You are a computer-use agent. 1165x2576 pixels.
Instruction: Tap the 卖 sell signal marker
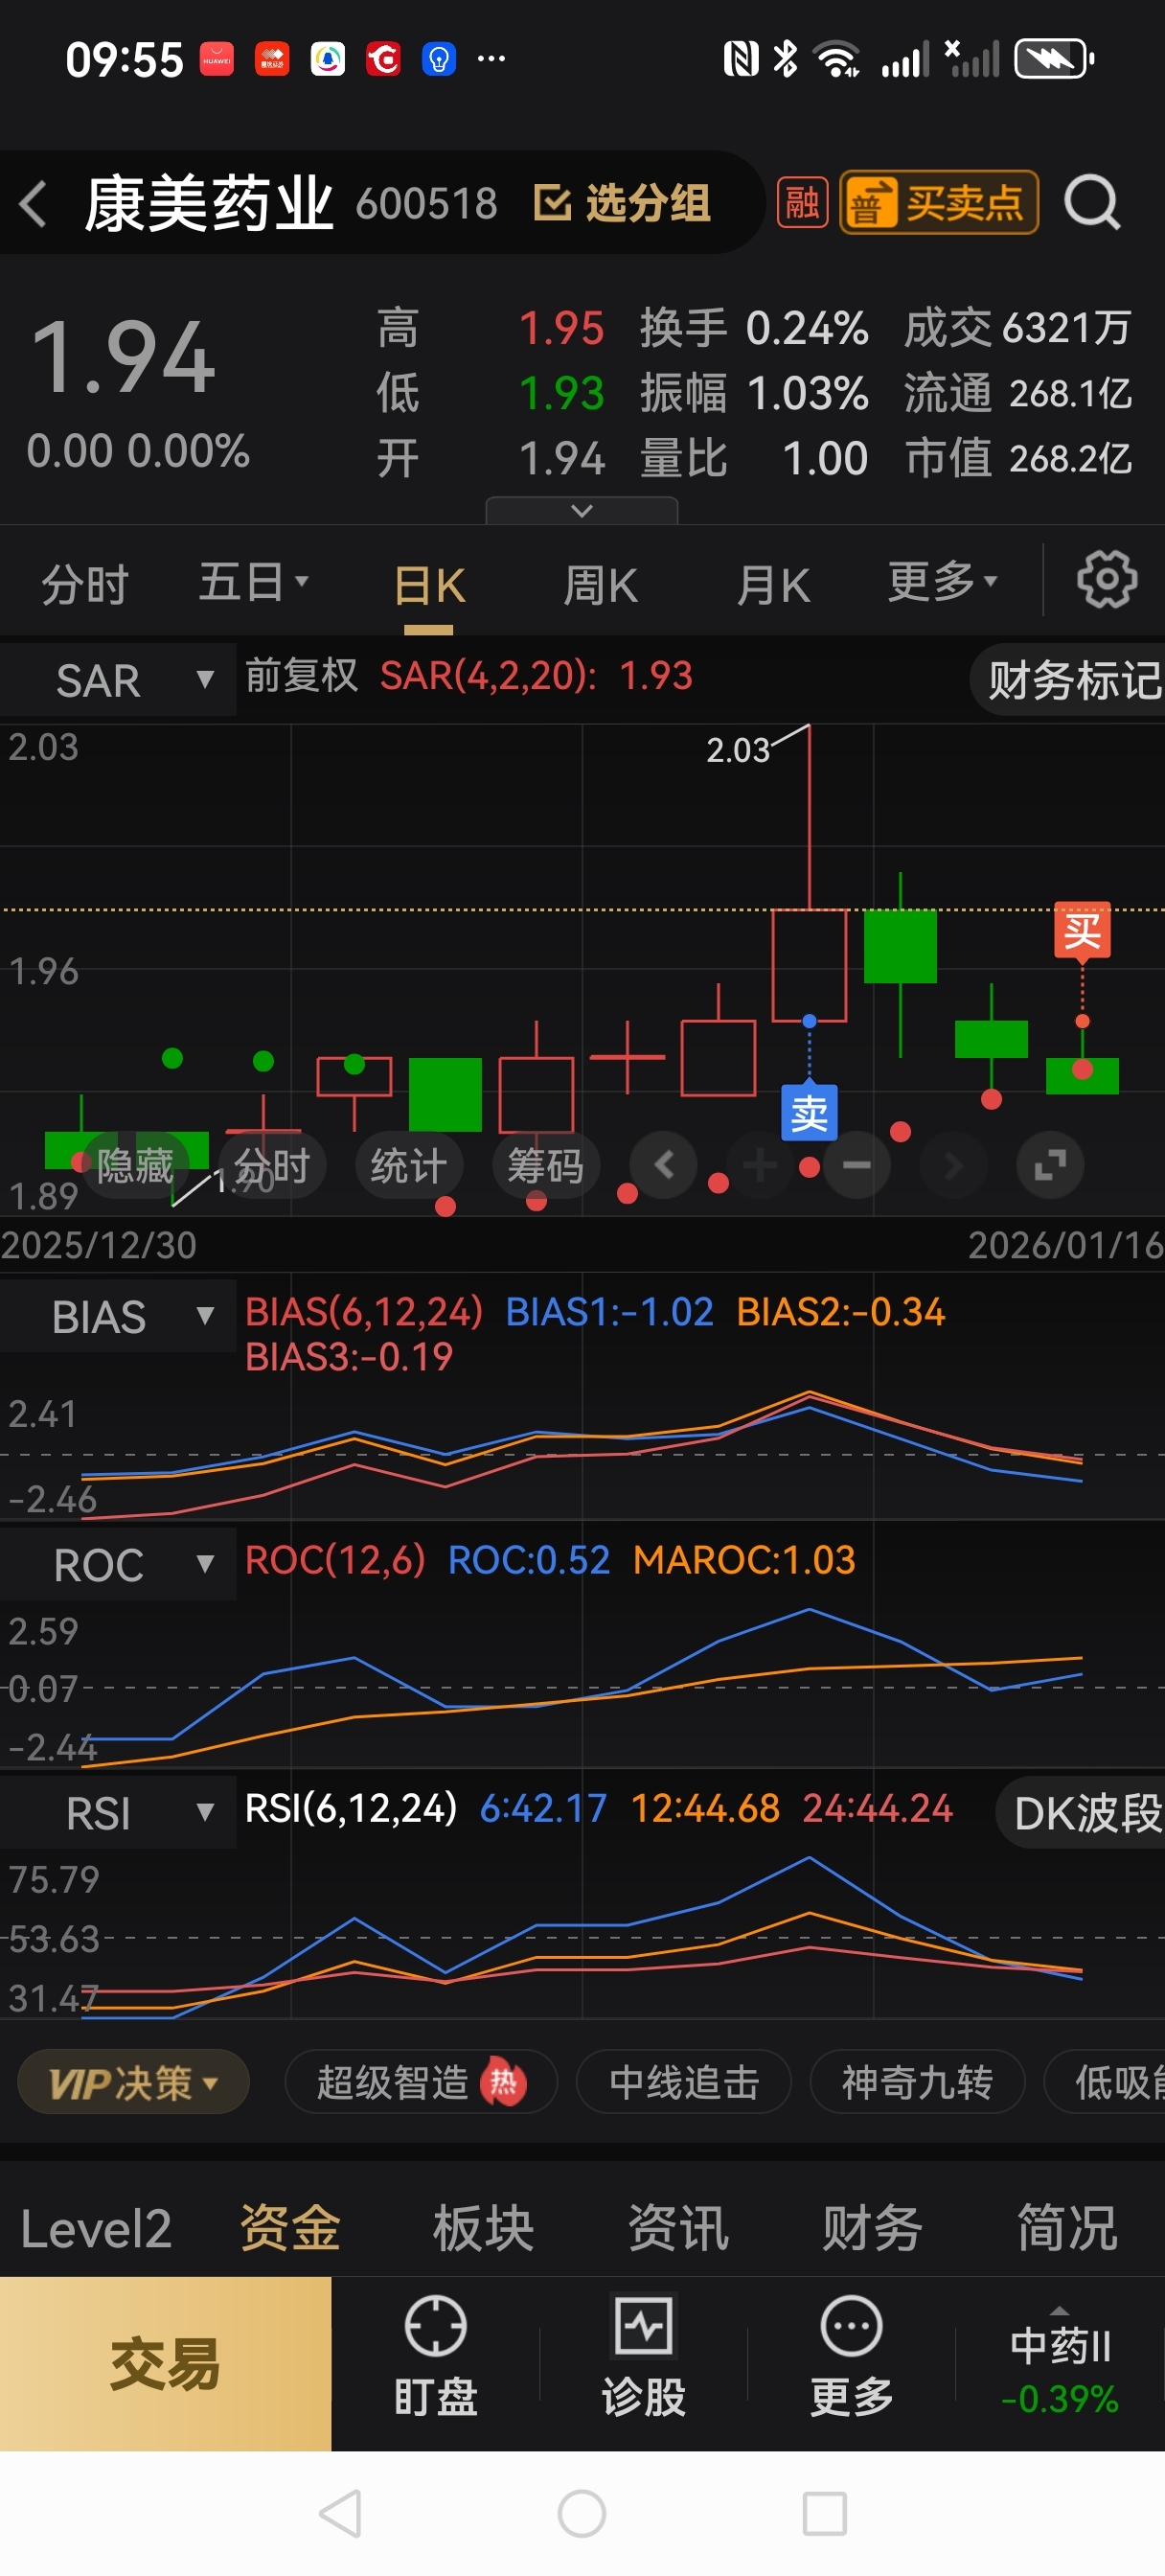point(809,1111)
